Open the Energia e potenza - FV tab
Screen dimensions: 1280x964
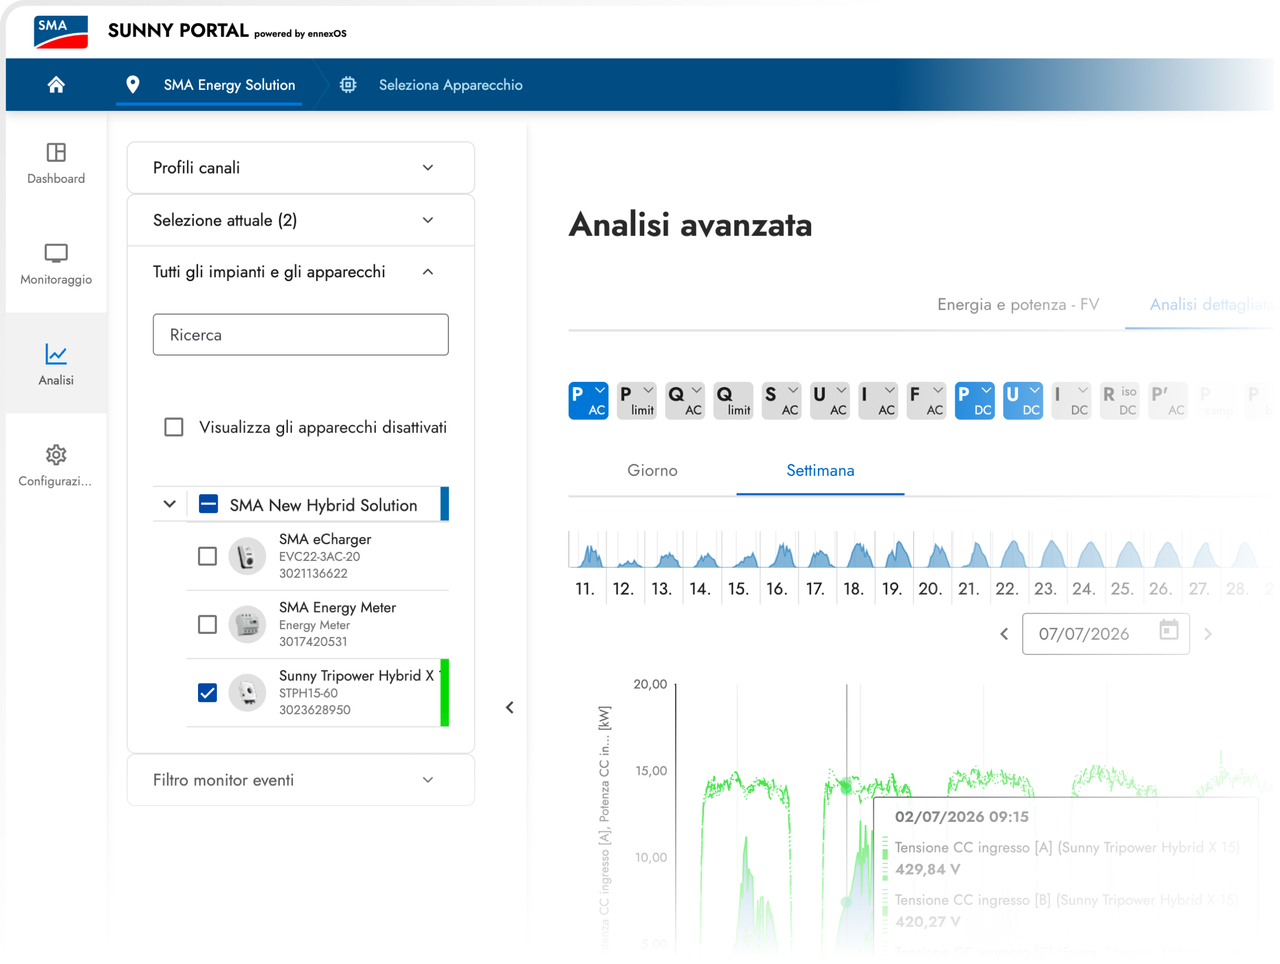pos(1018,305)
